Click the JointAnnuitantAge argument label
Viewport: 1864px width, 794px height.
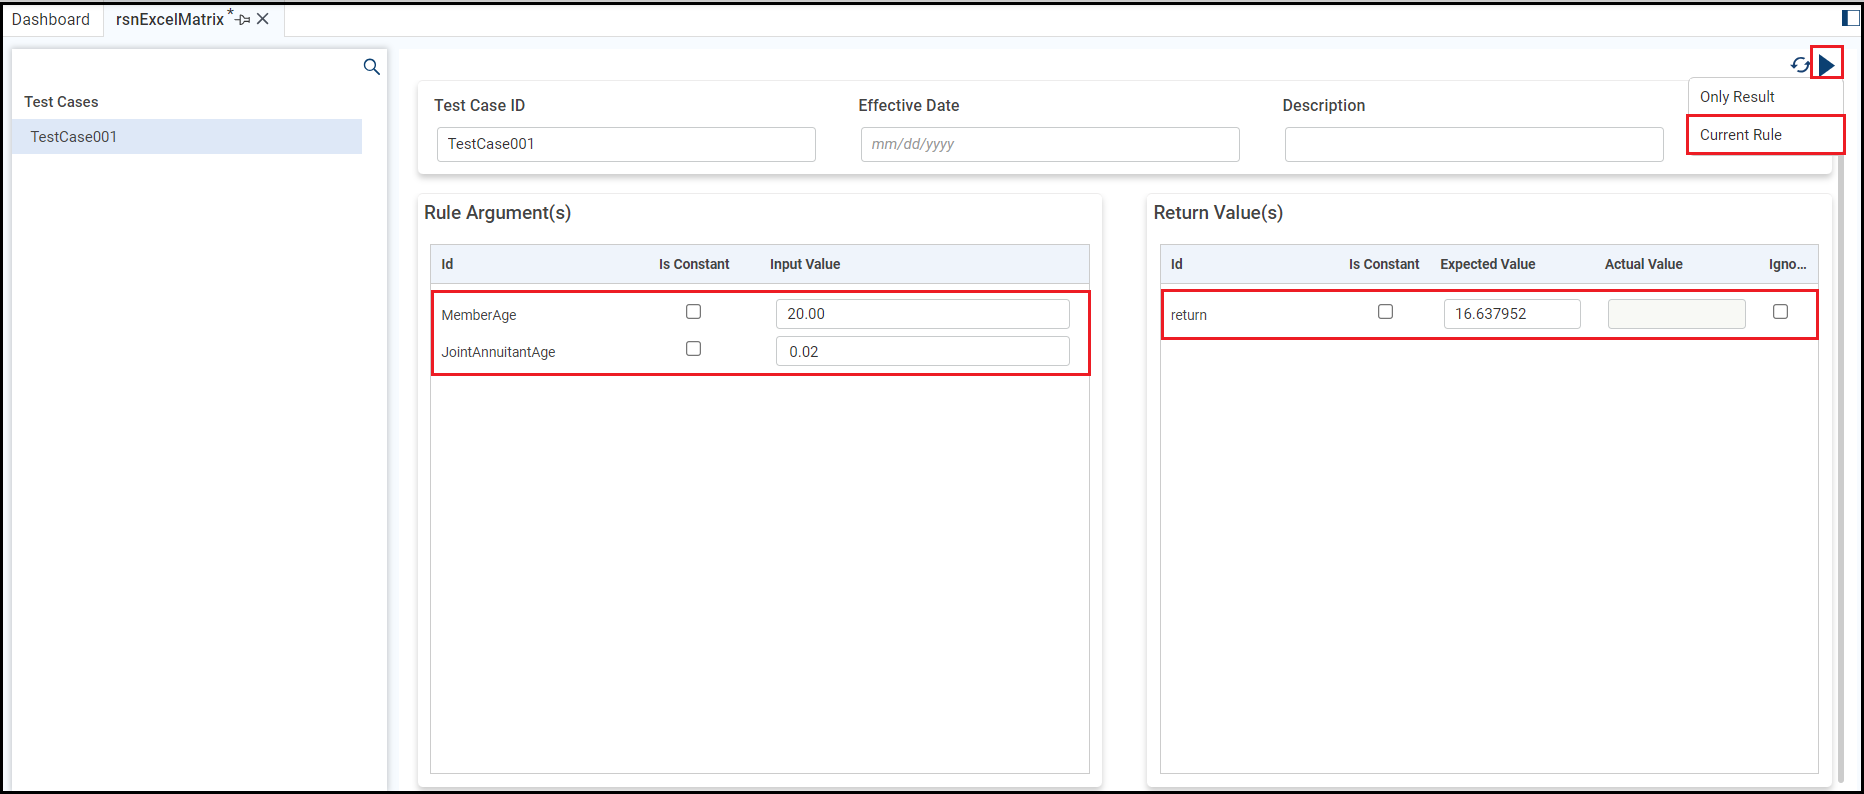point(498,352)
